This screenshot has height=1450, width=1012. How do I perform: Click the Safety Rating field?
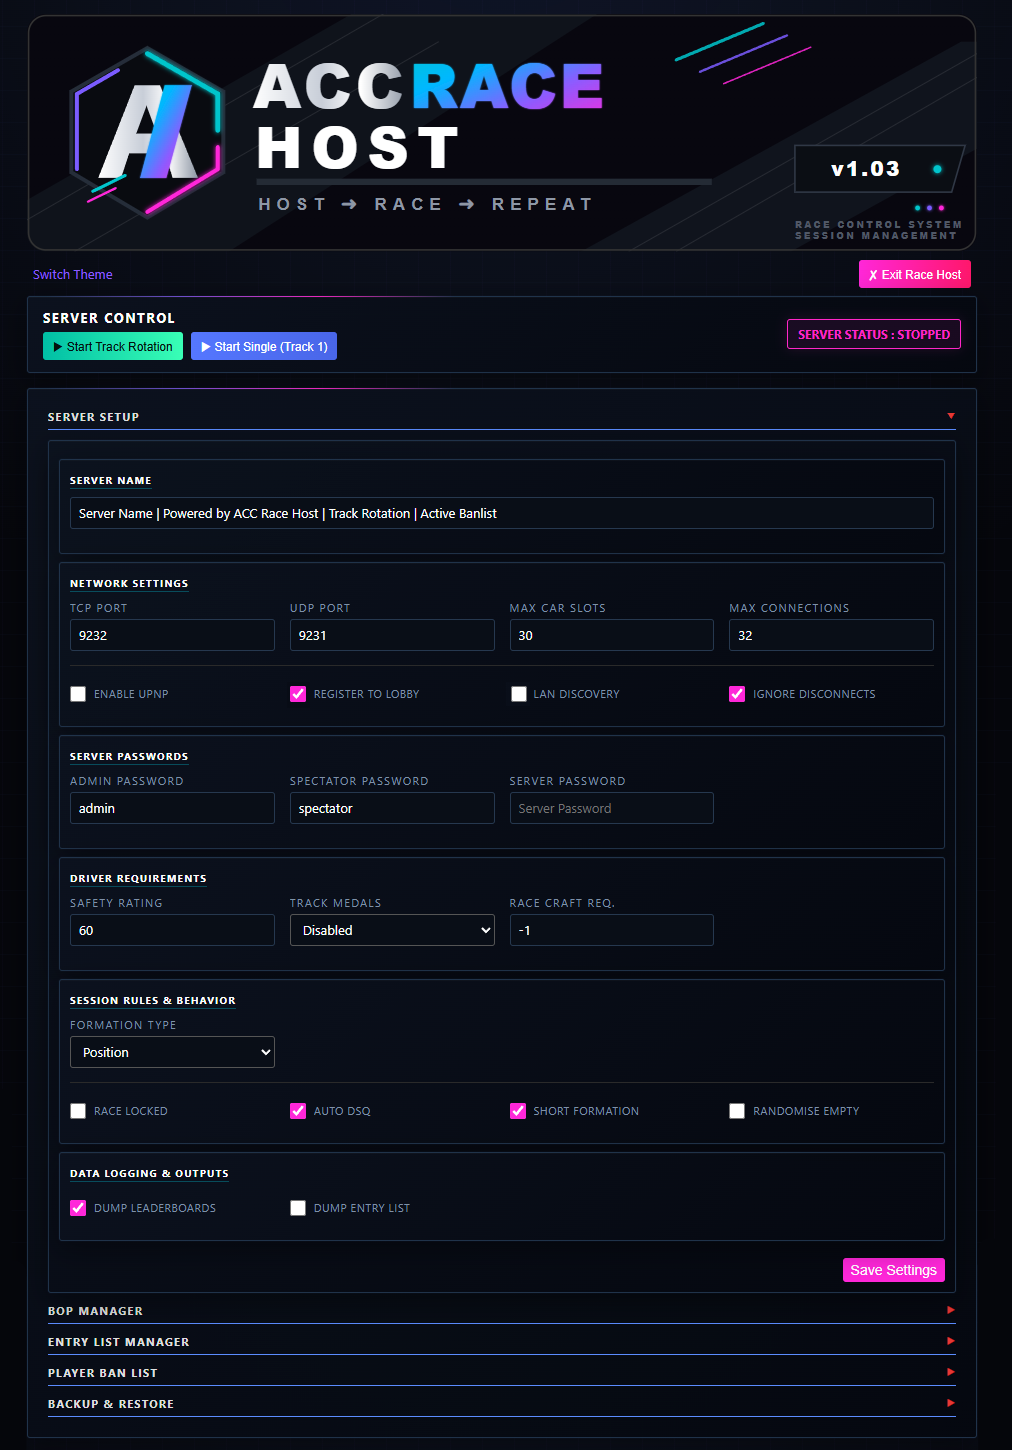click(x=172, y=930)
